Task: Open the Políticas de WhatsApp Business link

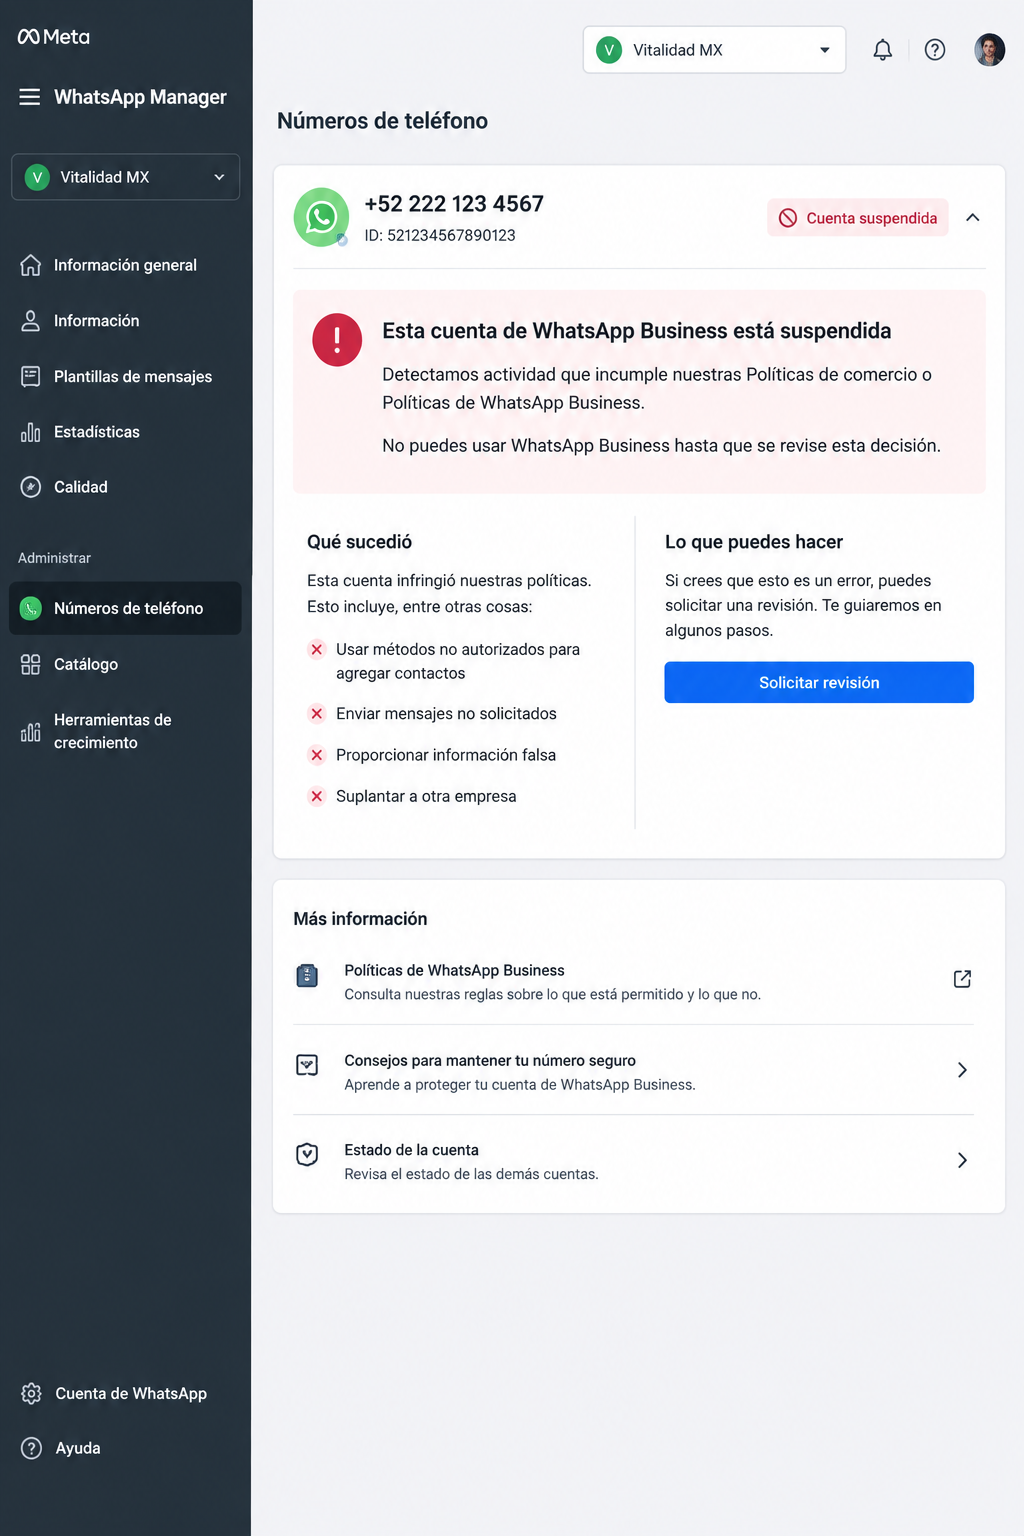Action: pos(634,981)
